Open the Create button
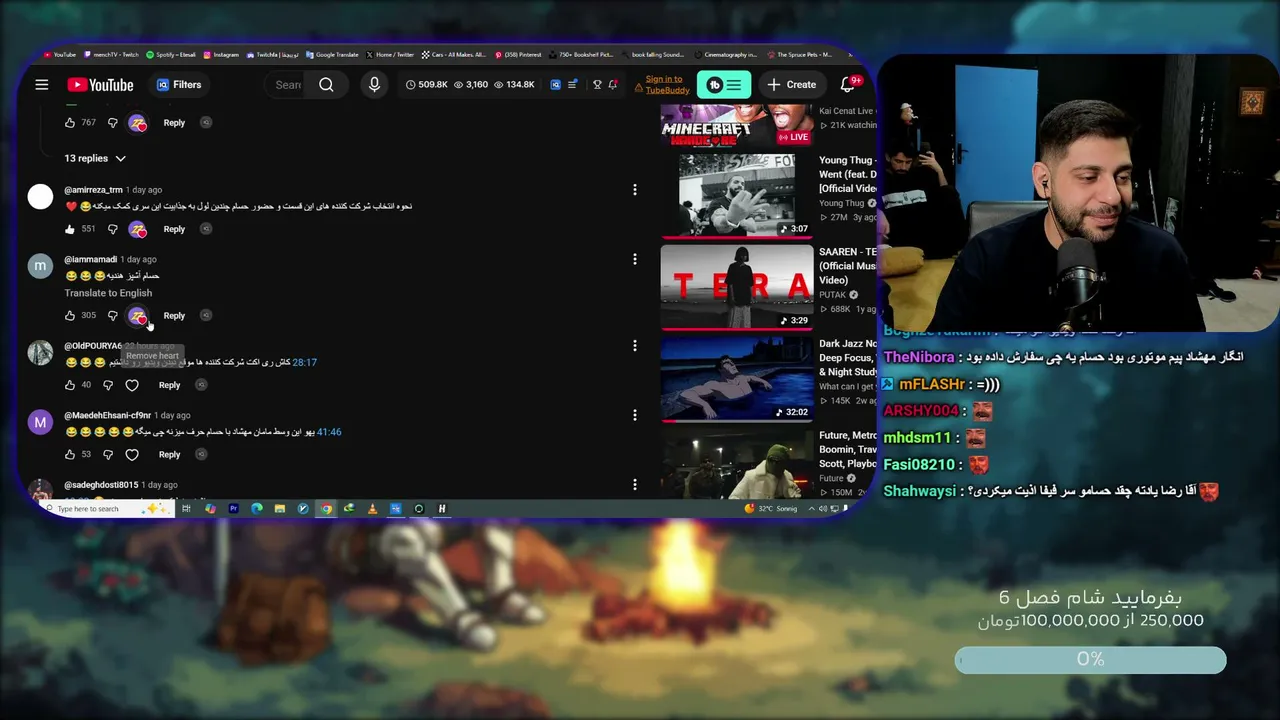1280x720 pixels. (791, 85)
